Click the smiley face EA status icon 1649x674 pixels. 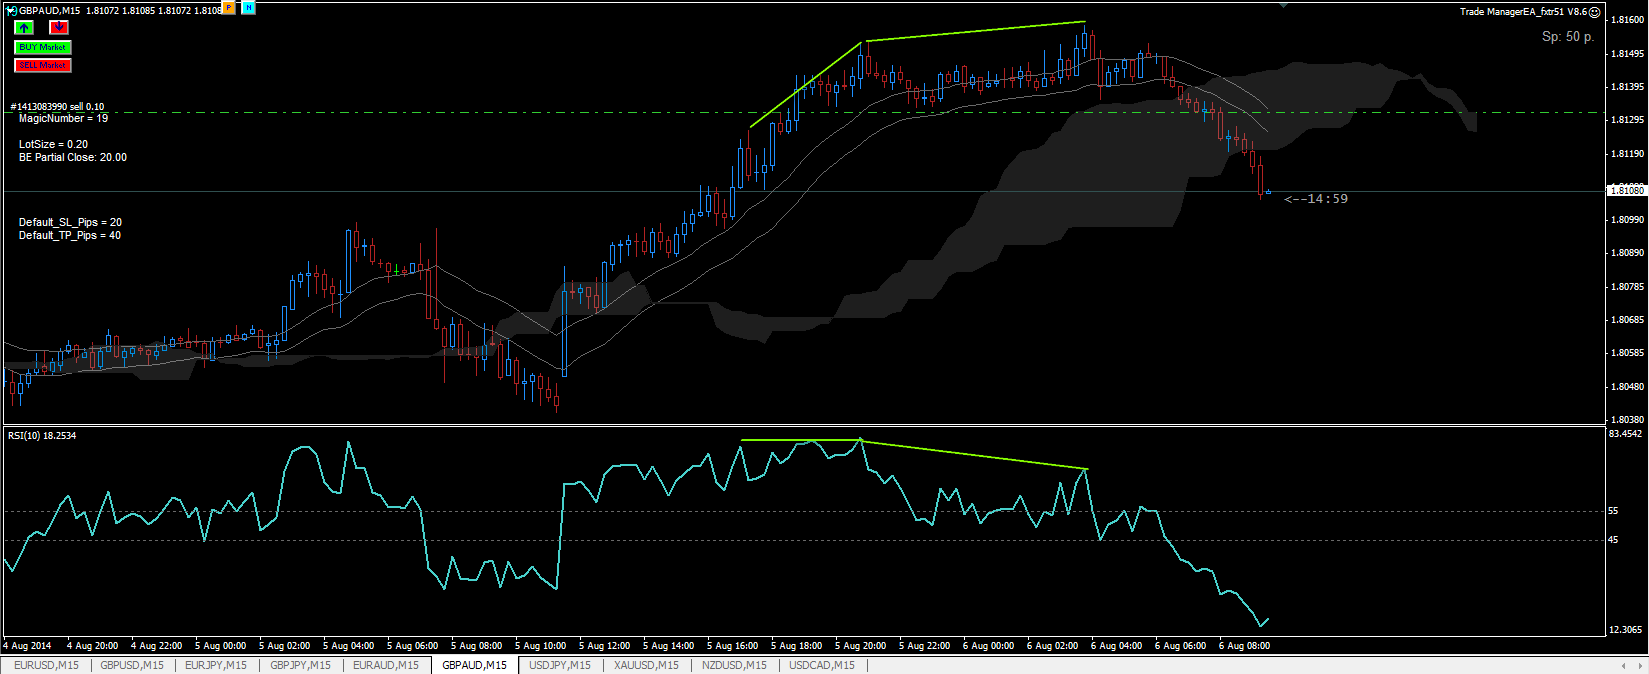[x=1594, y=12]
